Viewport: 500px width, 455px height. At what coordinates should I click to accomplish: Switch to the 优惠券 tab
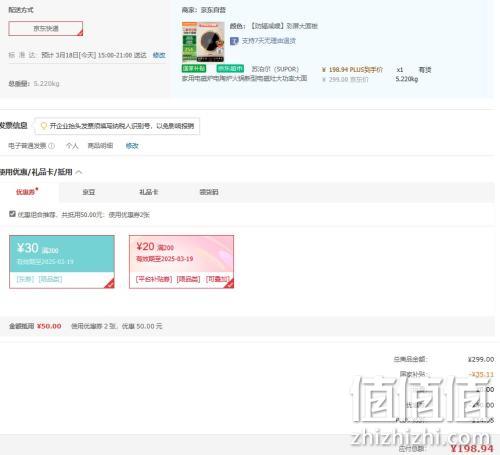click(26, 192)
